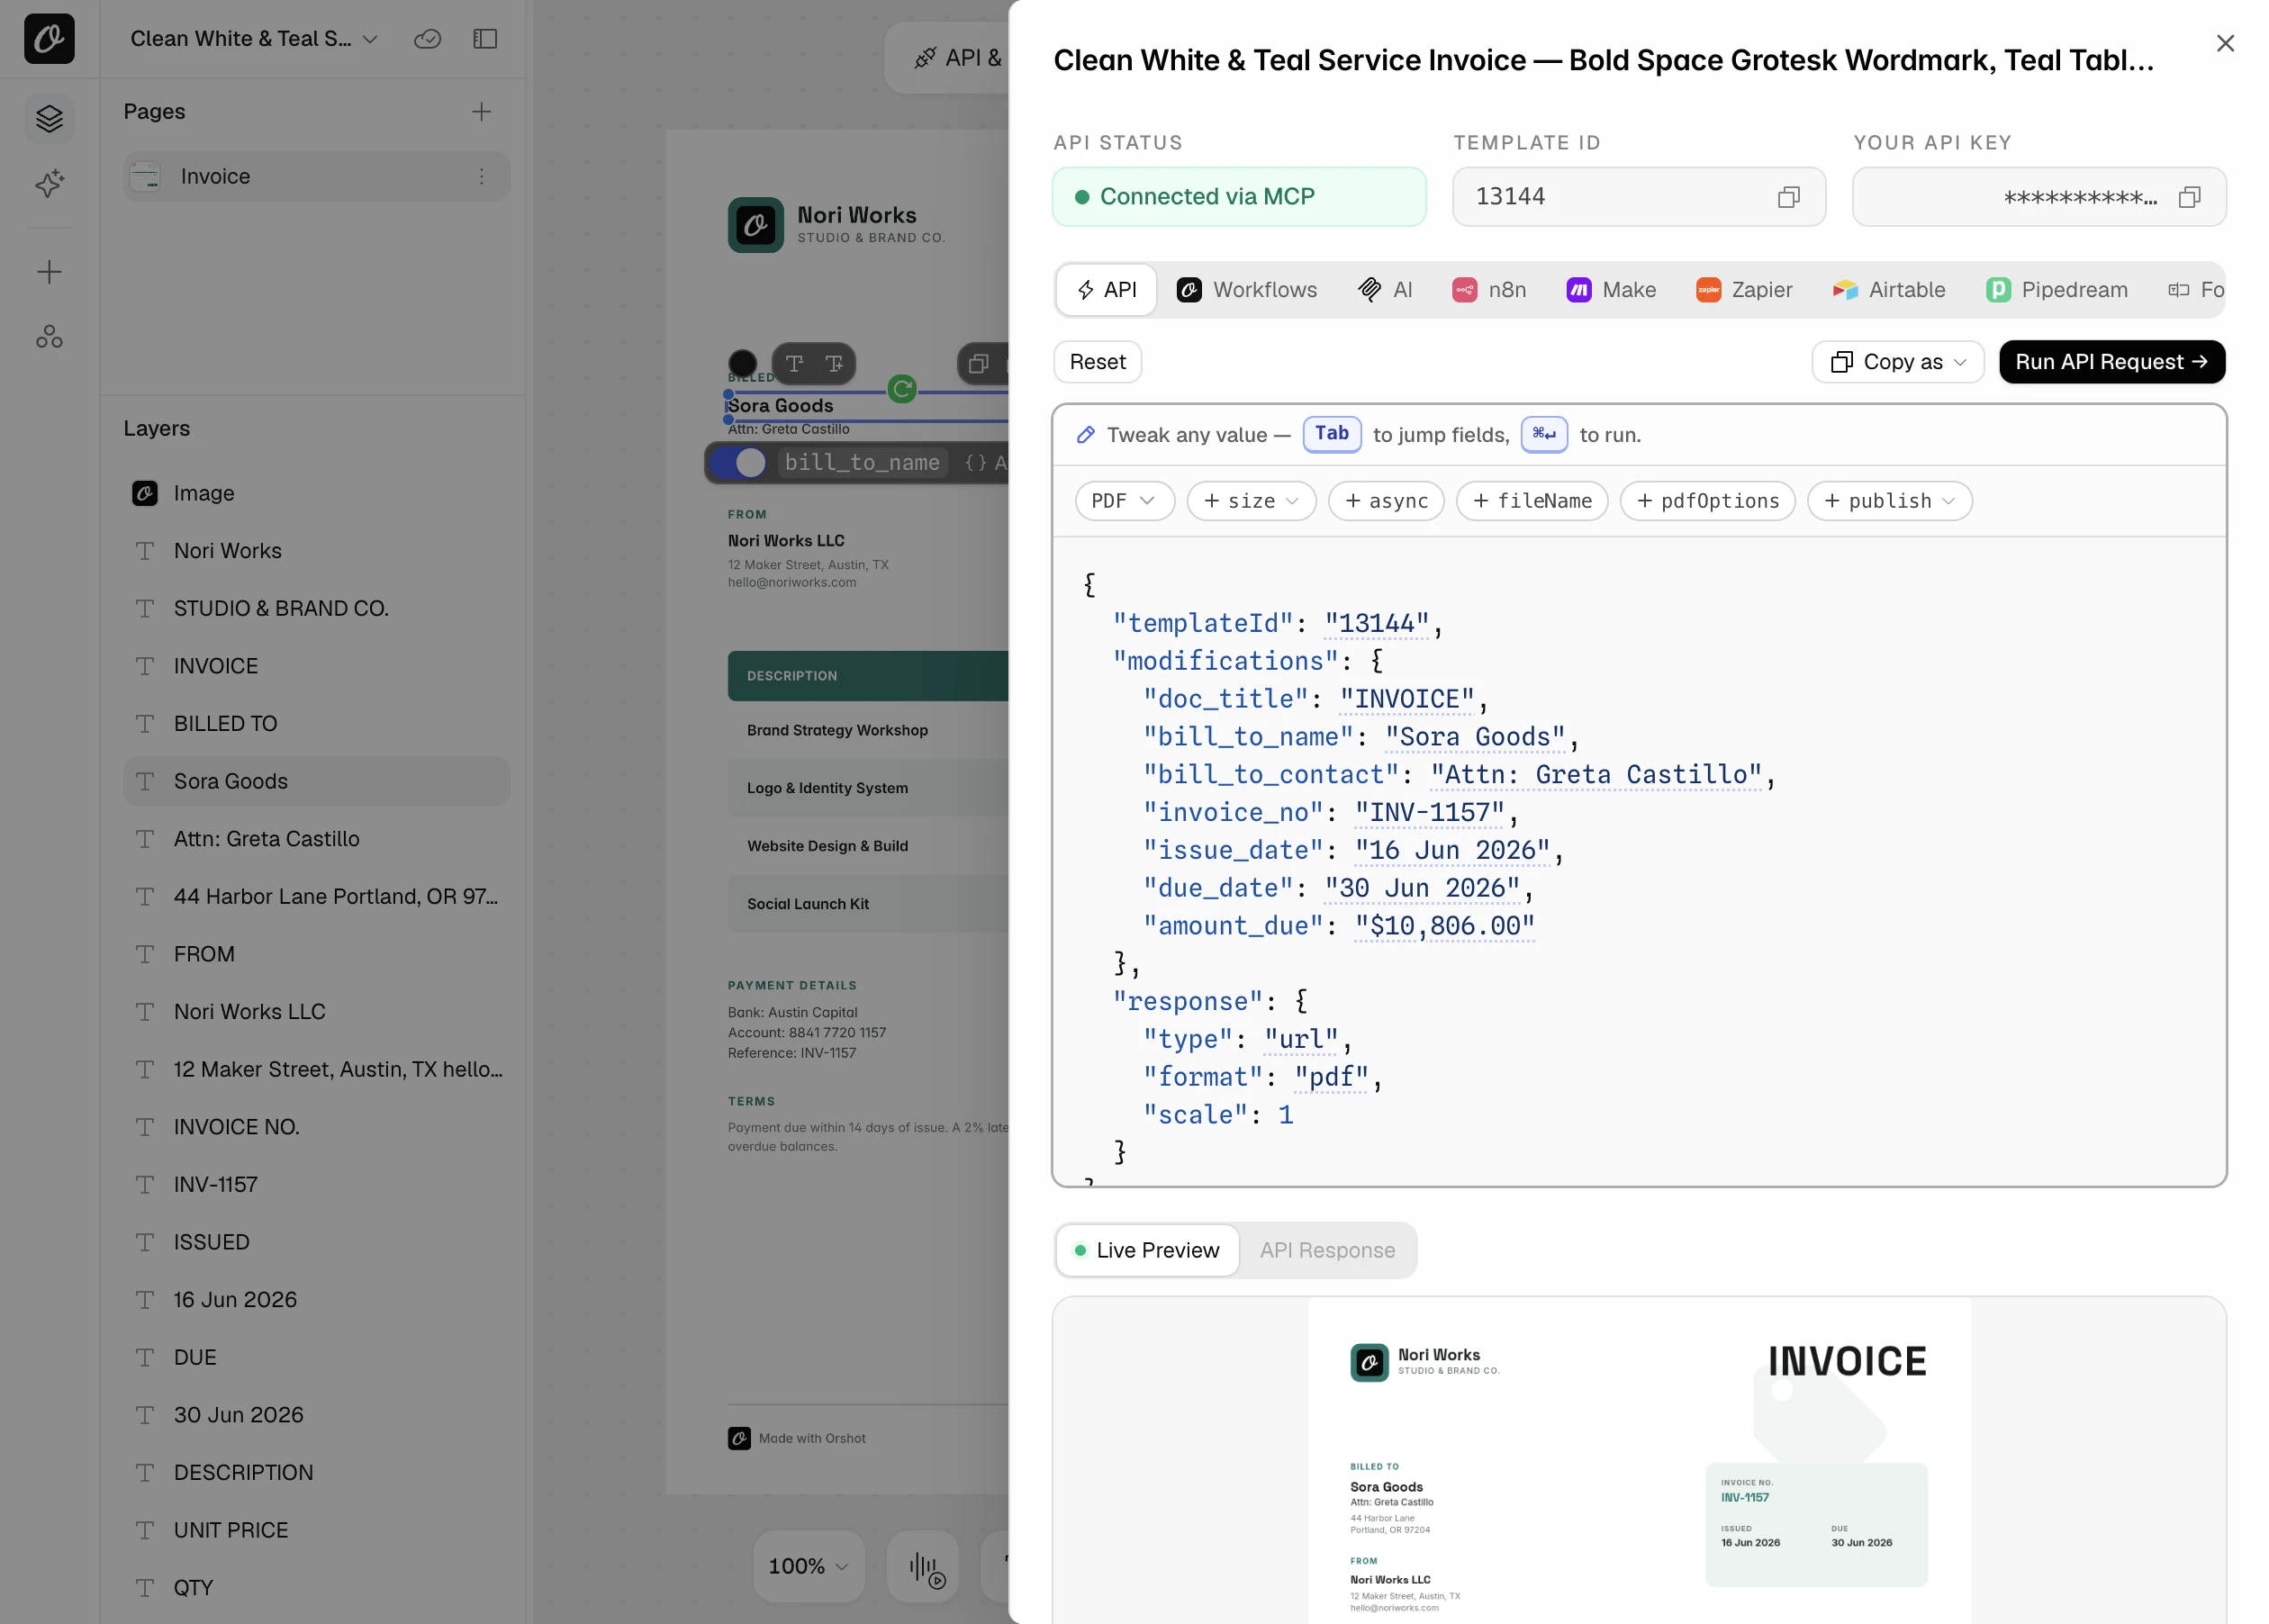This screenshot has height=1624, width=2269.
Task: Click the pencil Tweak any value icon
Action: pyautogui.click(x=1085, y=435)
